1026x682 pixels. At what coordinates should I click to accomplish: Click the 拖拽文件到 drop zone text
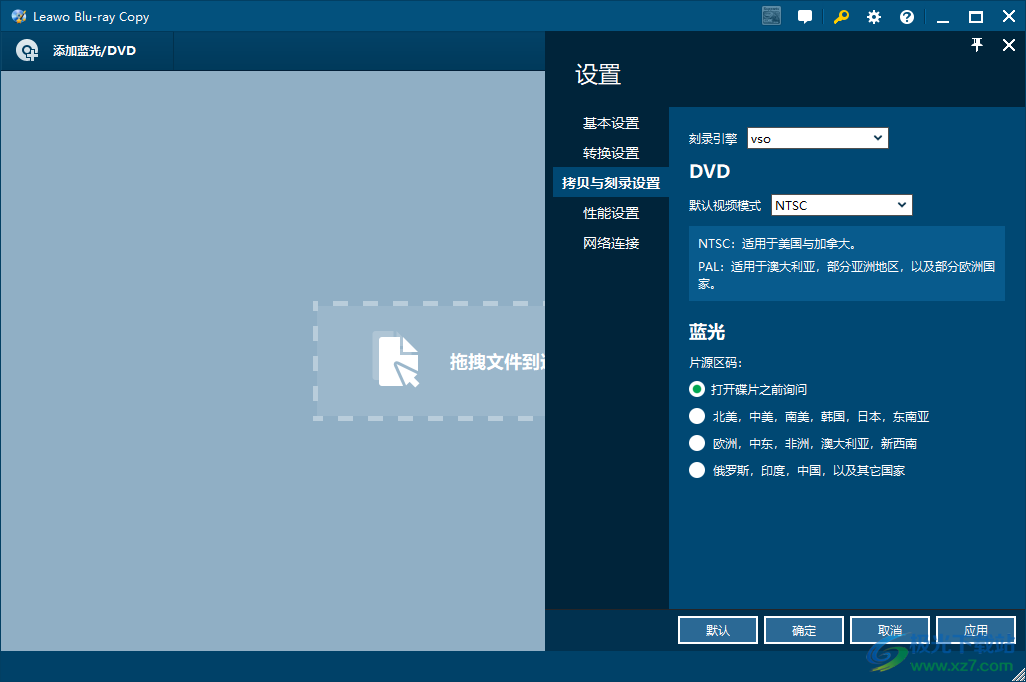(x=497, y=361)
